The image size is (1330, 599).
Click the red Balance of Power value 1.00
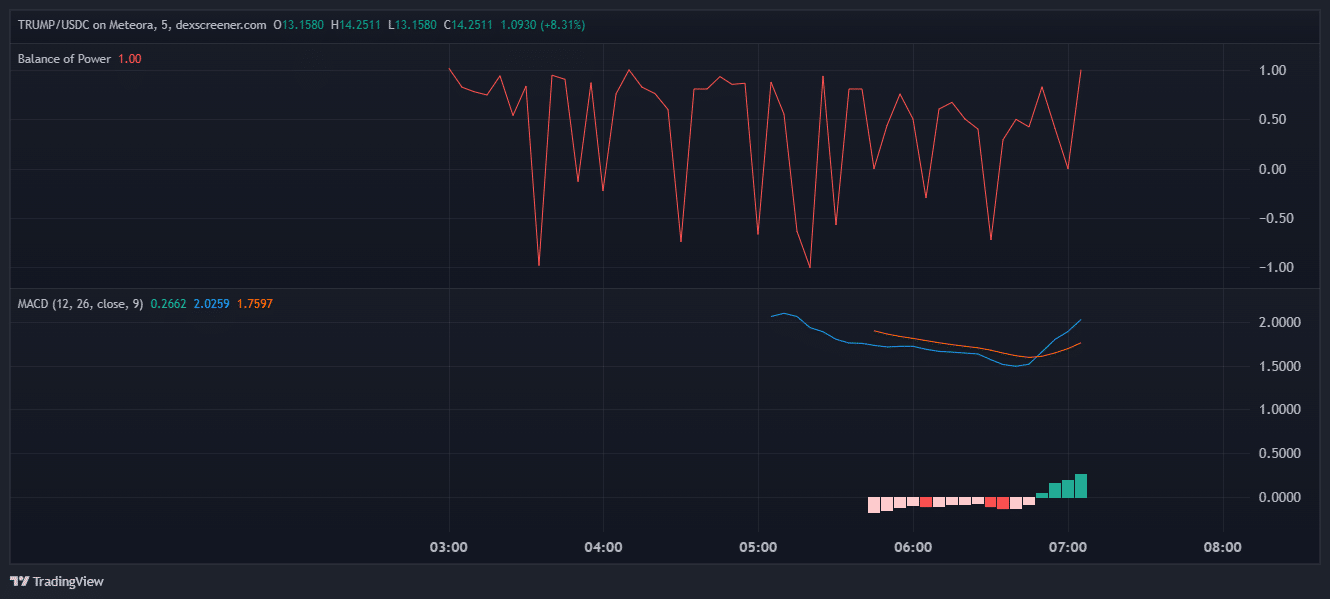pyautogui.click(x=130, y=59)
